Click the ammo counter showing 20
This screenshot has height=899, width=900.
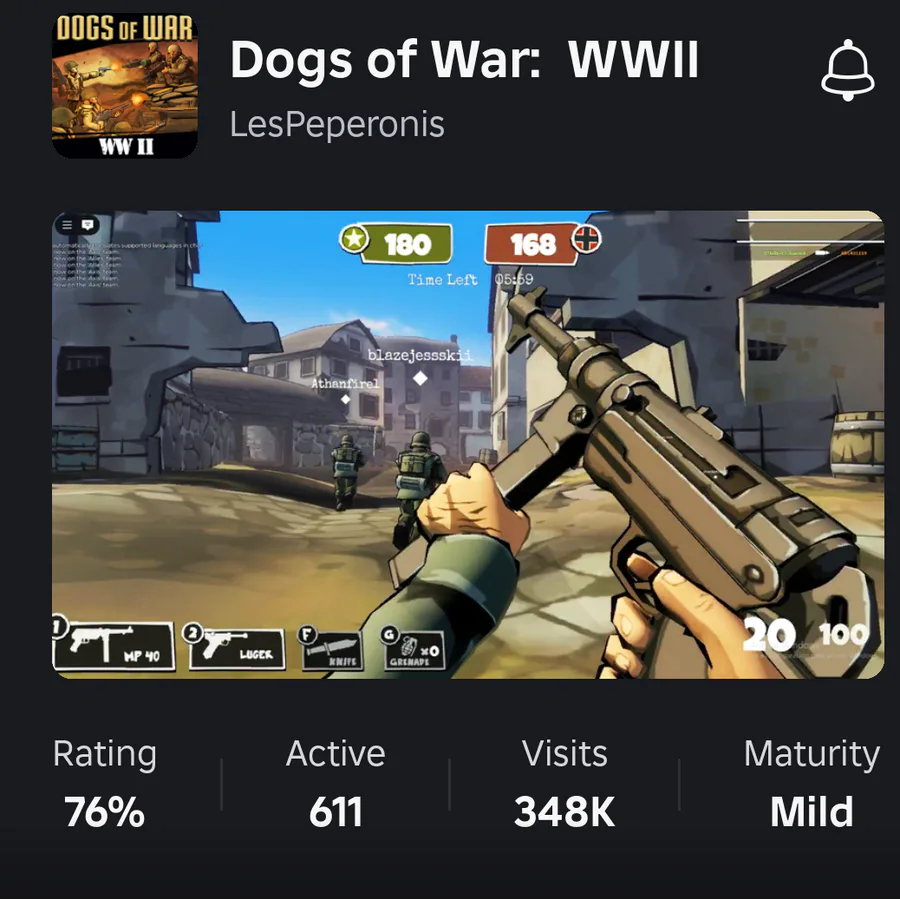769,636
